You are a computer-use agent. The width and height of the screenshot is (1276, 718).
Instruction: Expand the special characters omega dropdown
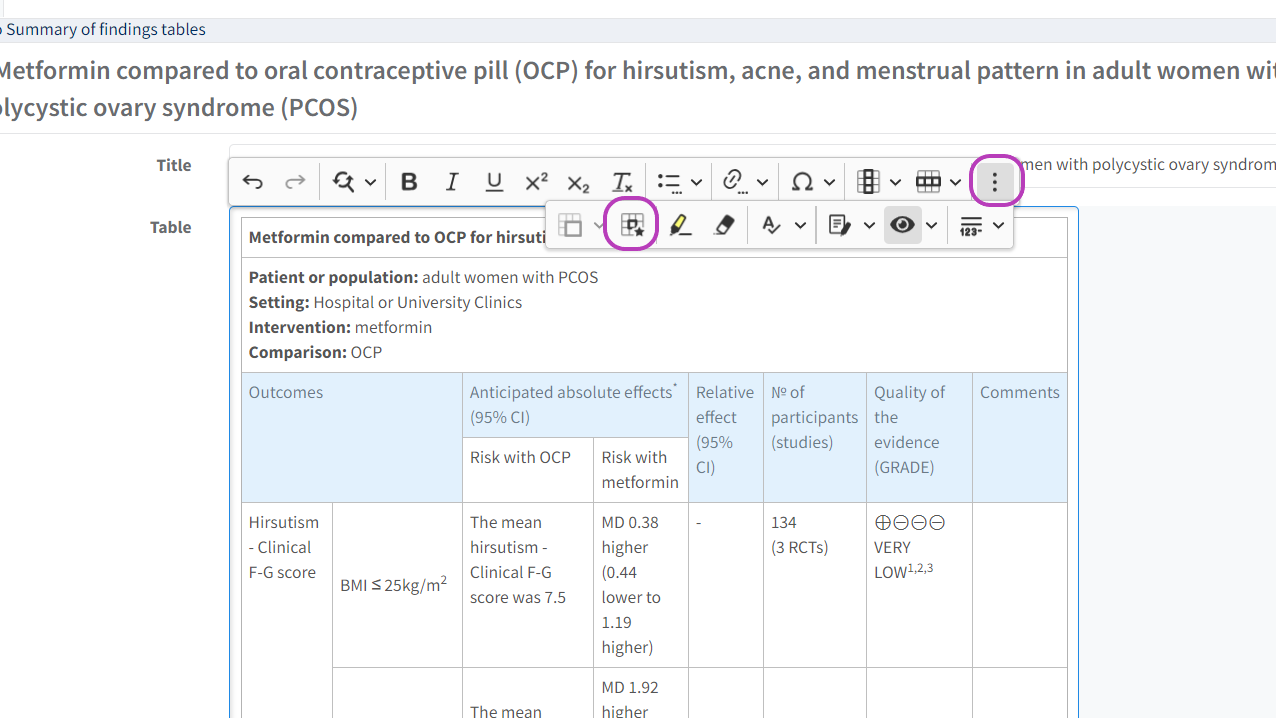[x=829, y=182]
